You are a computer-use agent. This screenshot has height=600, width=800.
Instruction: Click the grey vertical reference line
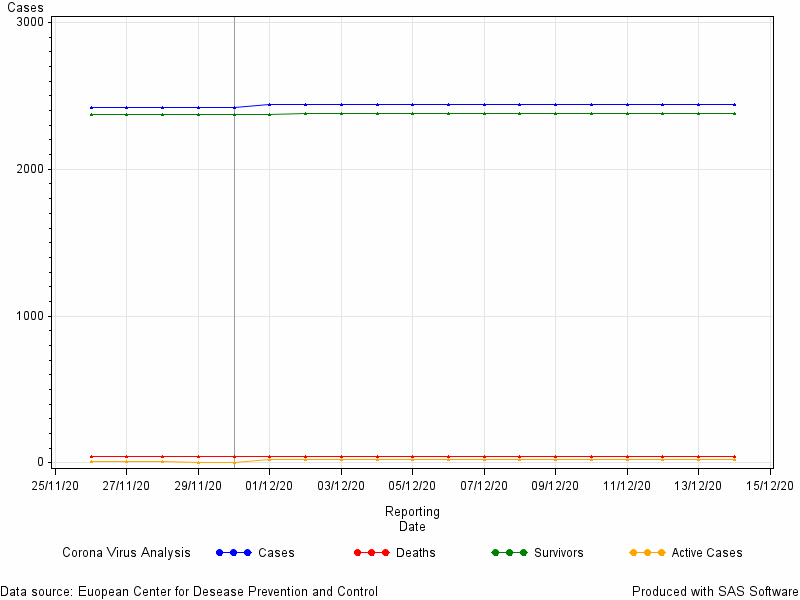pos(234,242)
